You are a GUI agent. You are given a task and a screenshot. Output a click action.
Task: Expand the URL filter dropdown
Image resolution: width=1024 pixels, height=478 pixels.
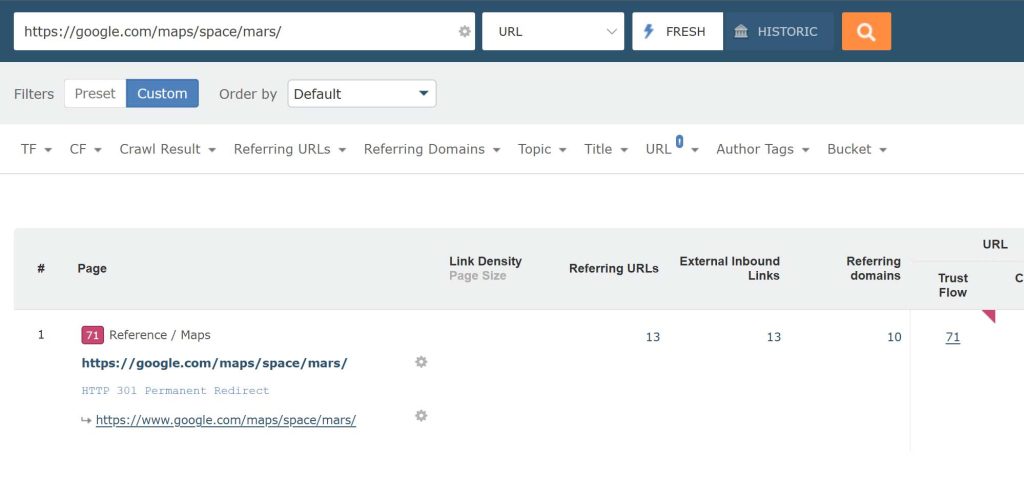click(672, 149)
